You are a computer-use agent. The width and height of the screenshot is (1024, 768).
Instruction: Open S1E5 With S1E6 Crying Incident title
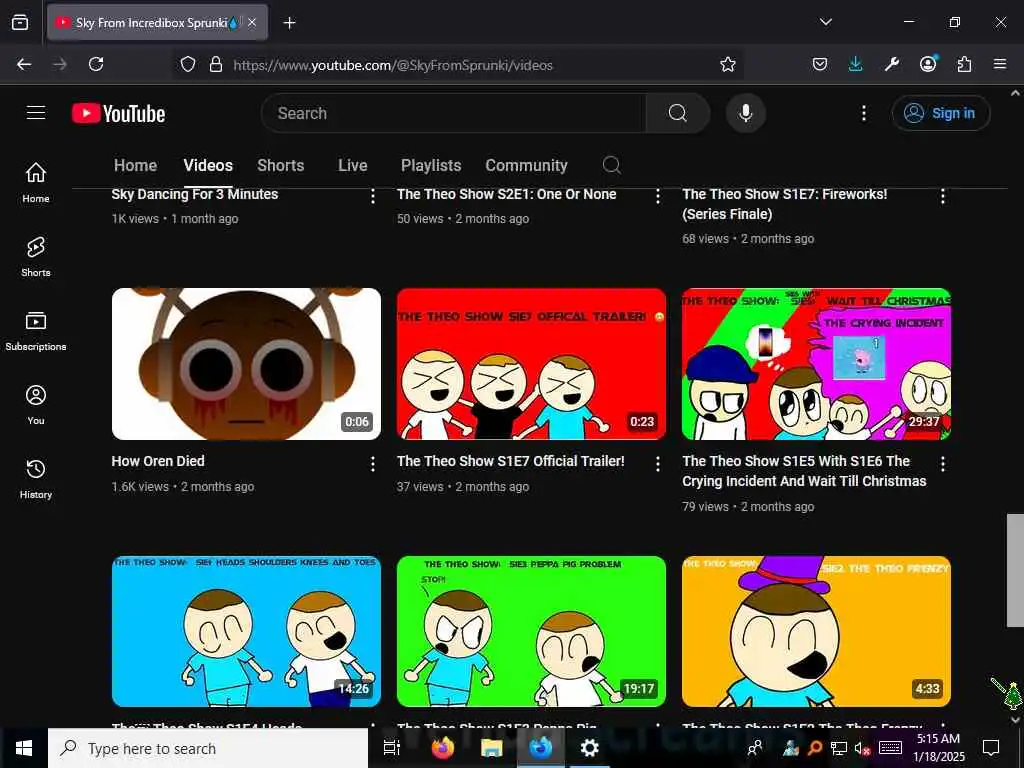tap(805, 471)
